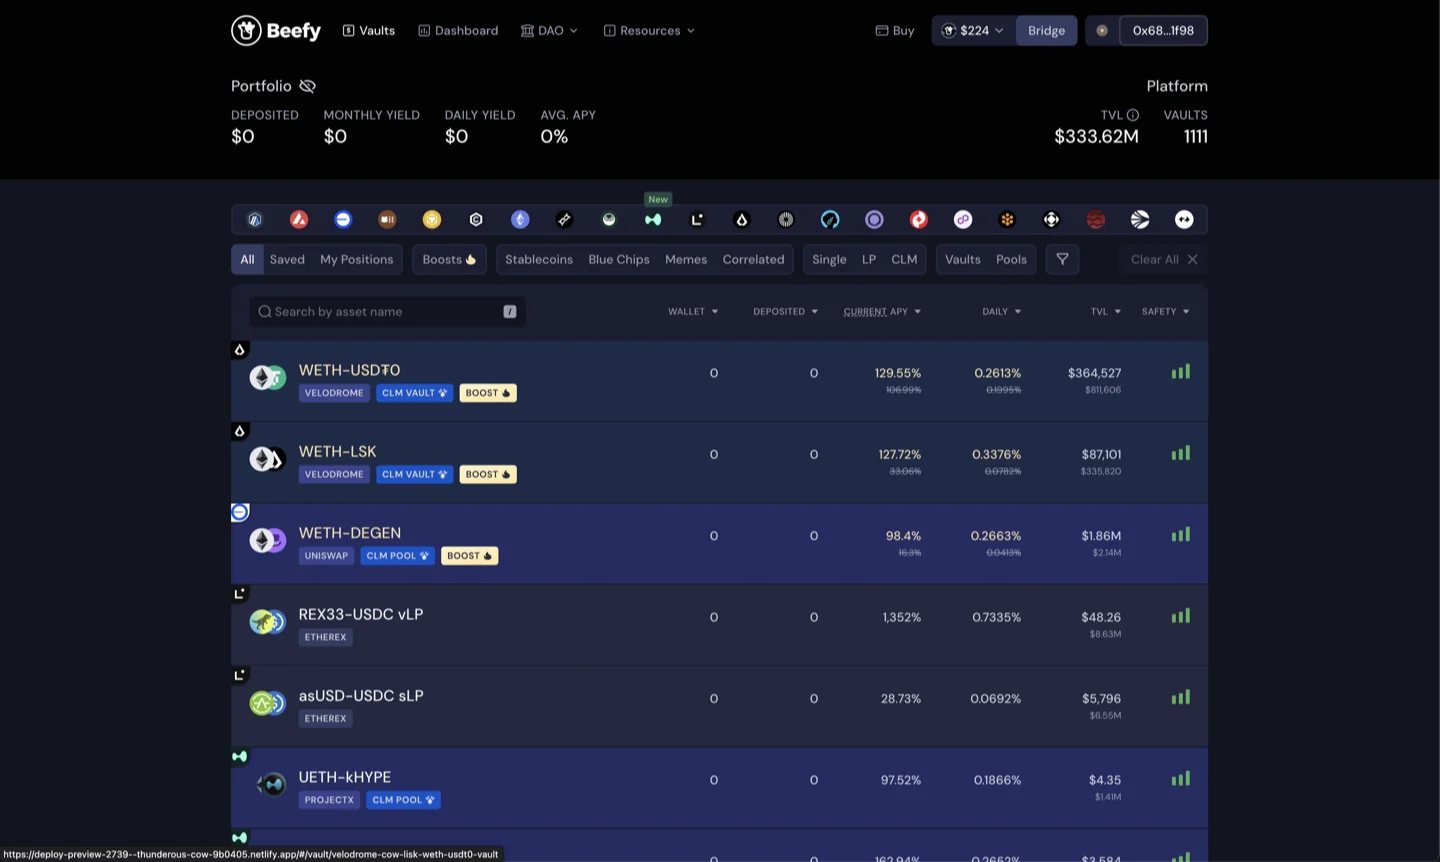Click the Bridge button
Viewport: 1440px width, 862px height.
click(x=1046, y=31)
